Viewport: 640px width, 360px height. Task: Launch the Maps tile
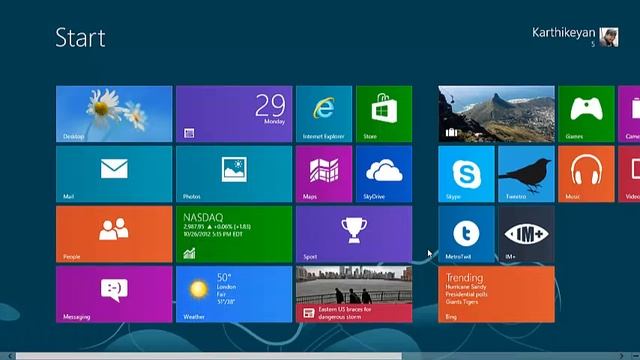point(324,174)
